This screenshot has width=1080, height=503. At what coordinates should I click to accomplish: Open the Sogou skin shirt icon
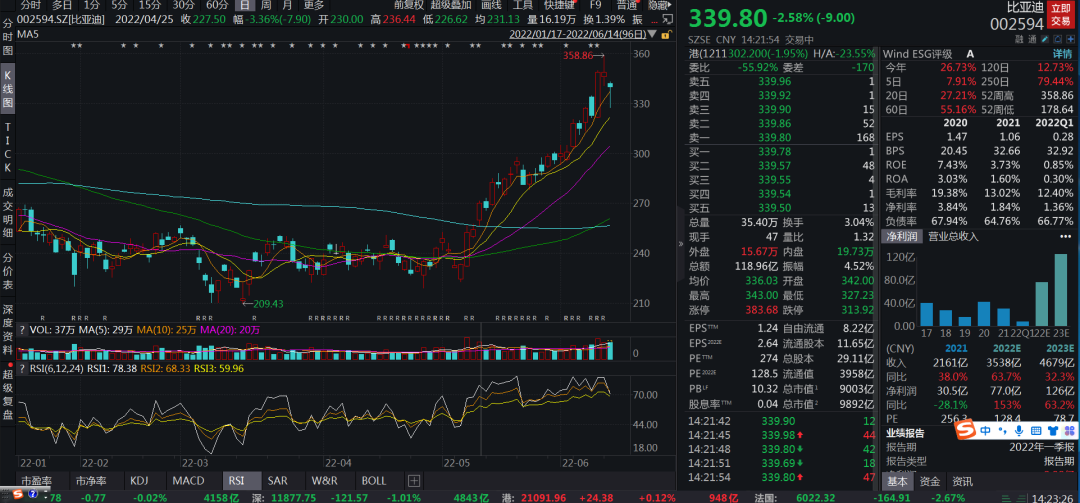pos(1053,430)
